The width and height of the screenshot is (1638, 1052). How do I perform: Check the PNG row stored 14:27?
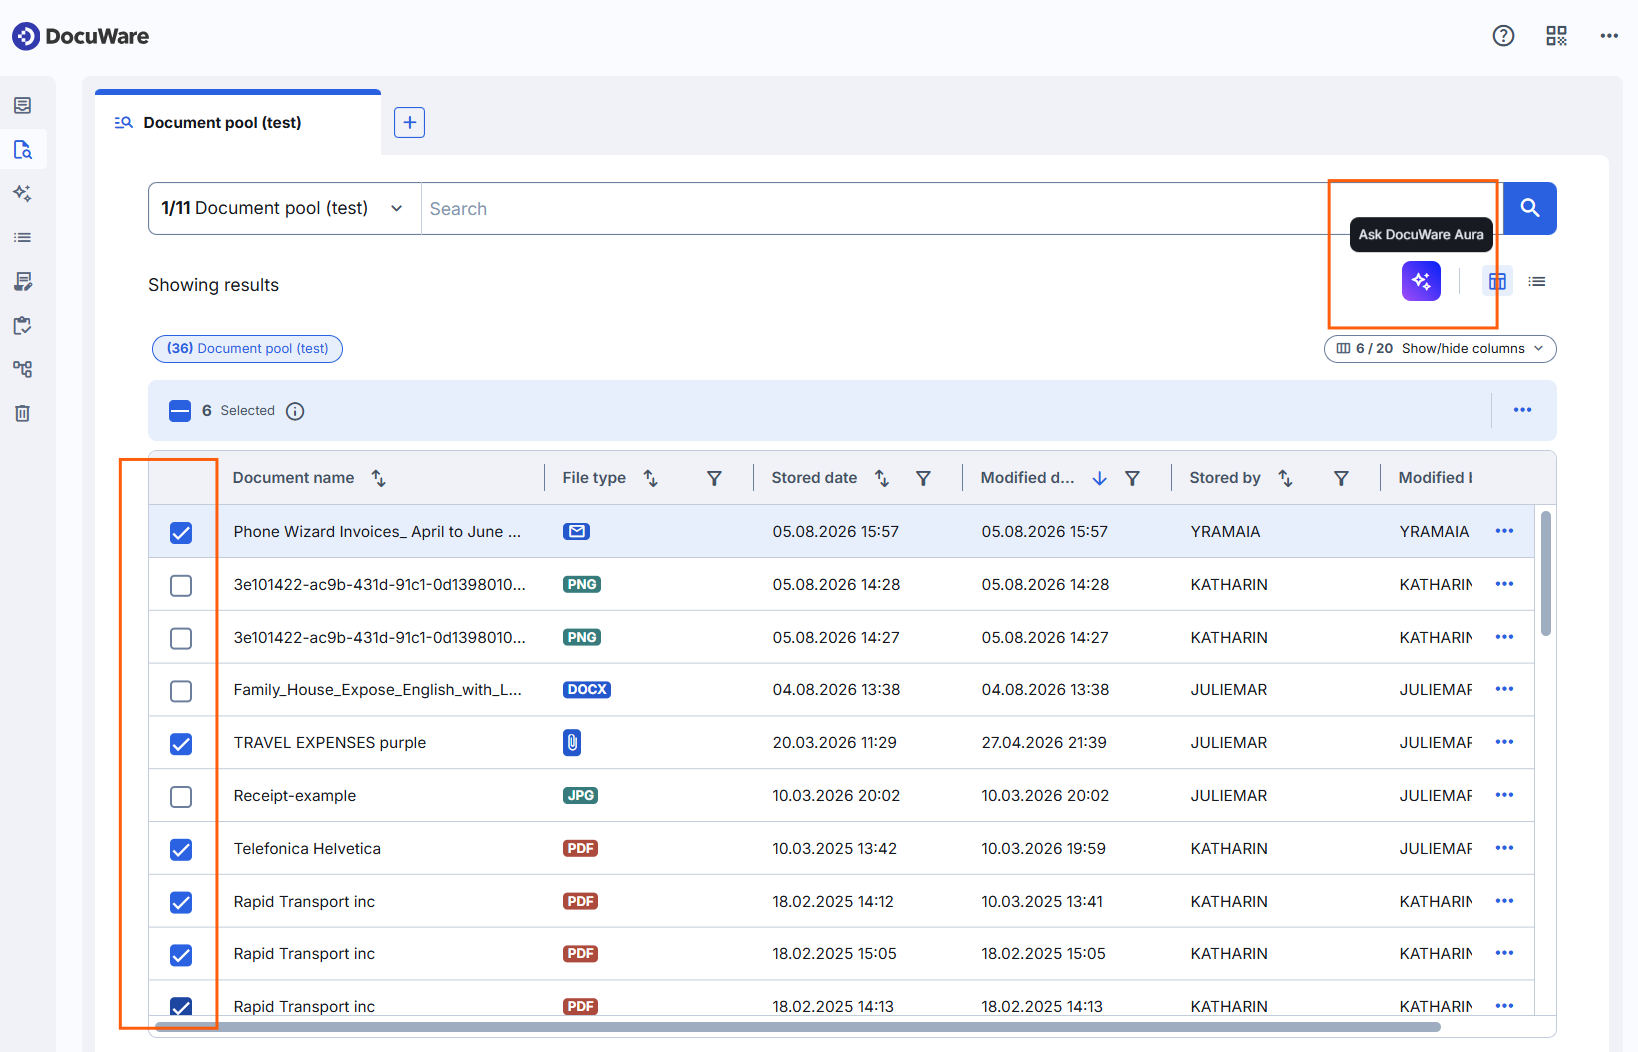pos(181,638)
